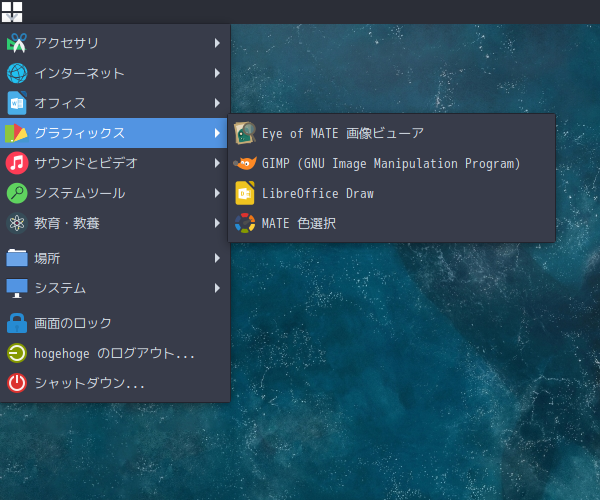
Task: Click the グラフィックス submenu arrow
Action: [x=217, y=133]
